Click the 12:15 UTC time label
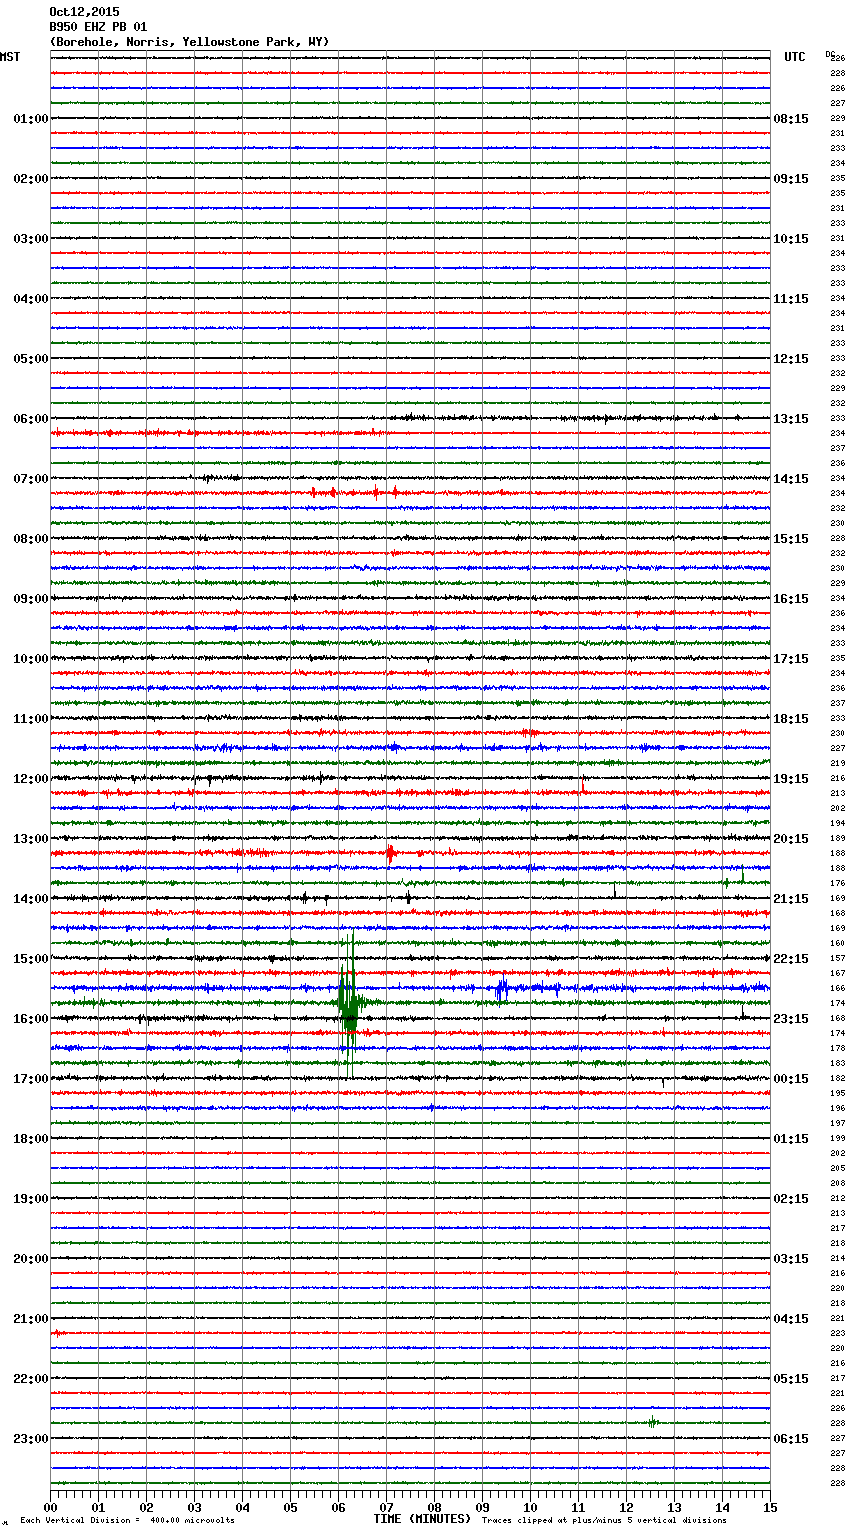The width and height of the screenshot is (850, 1534). click(791, 359)
